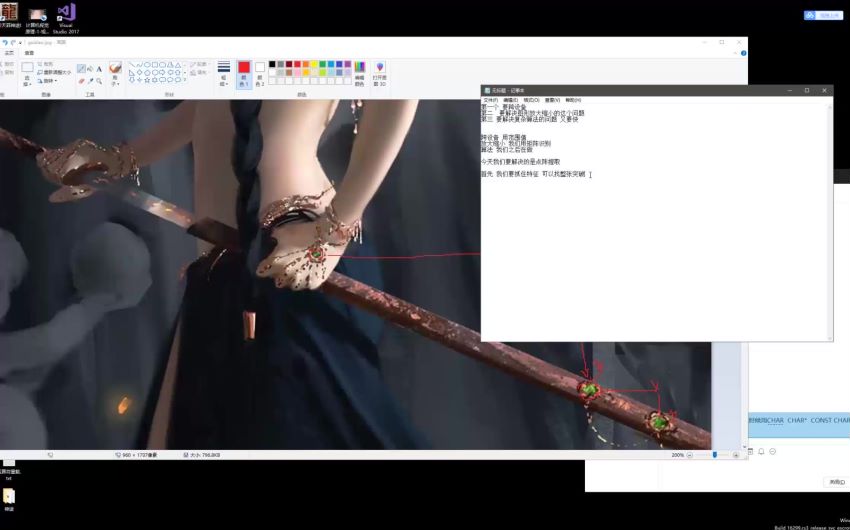Select the Pencil tool in Paint
The image size is (850, 530).
pyautogui.click(x=81, y=69)
